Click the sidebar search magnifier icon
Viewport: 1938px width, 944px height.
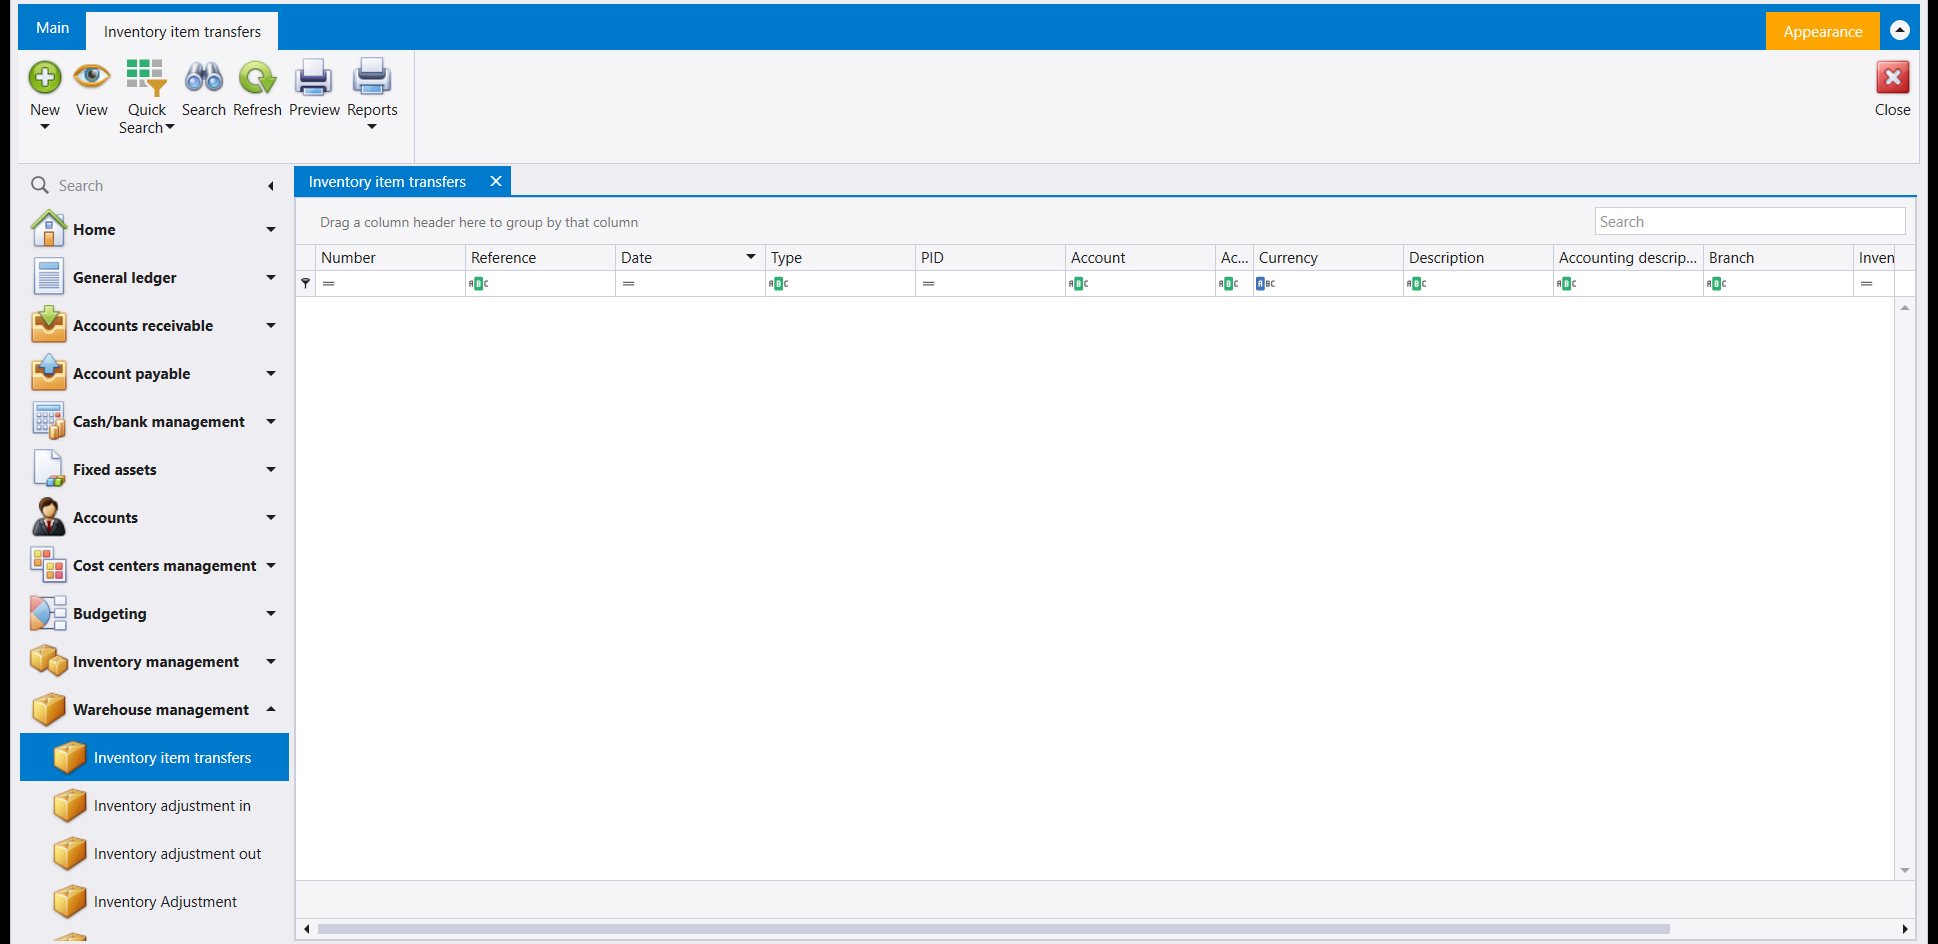tap(40, 185)
